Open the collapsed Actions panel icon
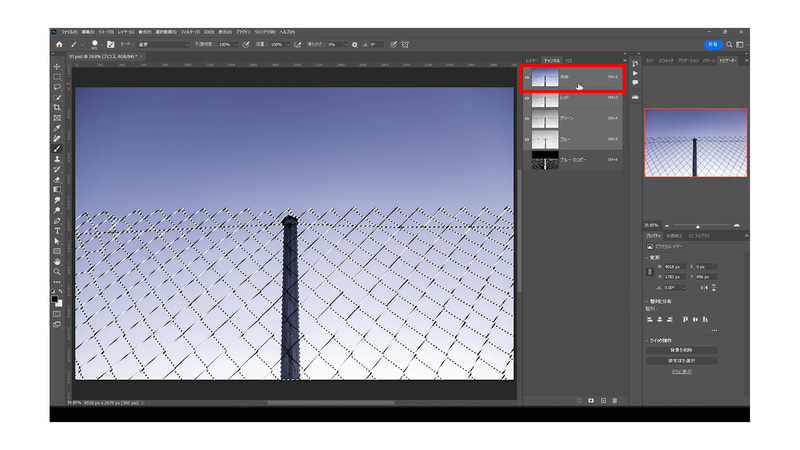Screen dimensions: 800x450 click(x=635, y=73)
